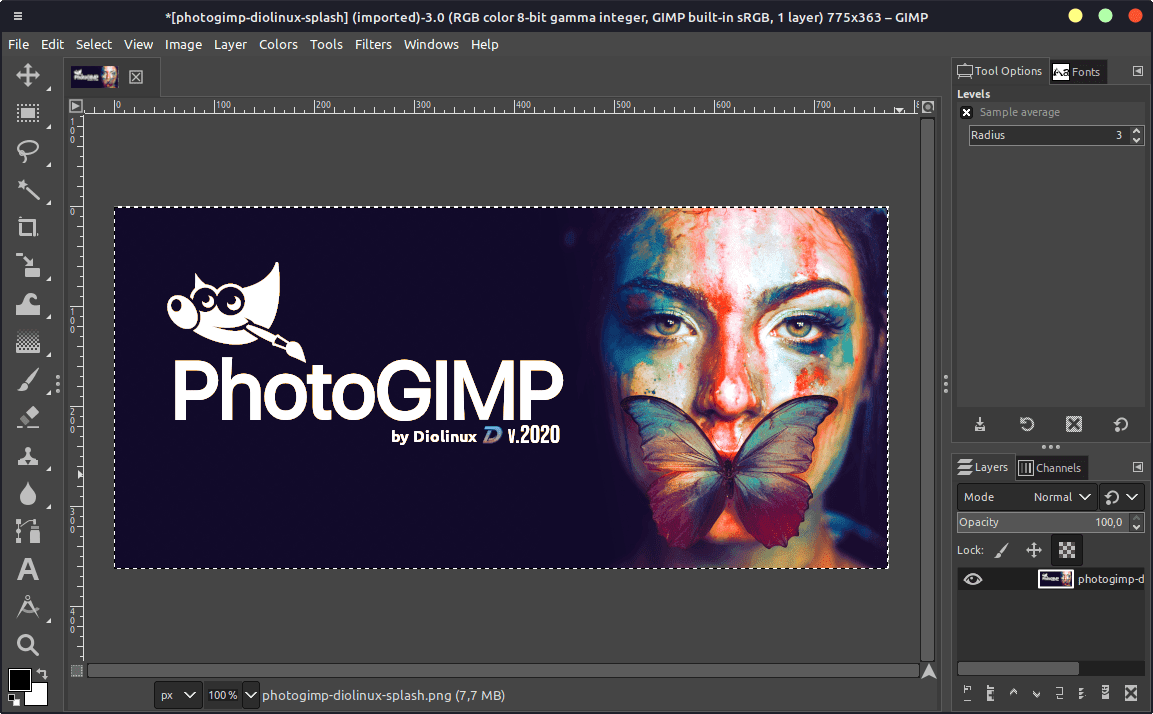The image size is (1153, 714).
Task: Toggle lock alpha channel checkerboard
Action: (x=1067, y=550)
